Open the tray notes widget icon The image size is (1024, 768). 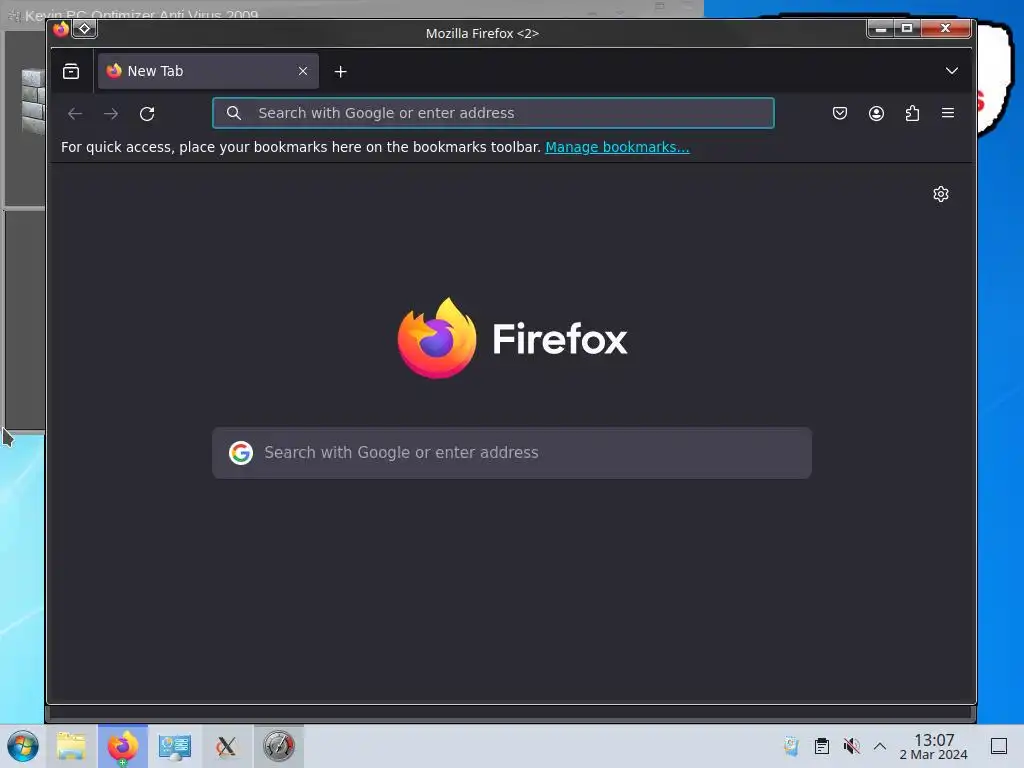click(x=791, y=746)
